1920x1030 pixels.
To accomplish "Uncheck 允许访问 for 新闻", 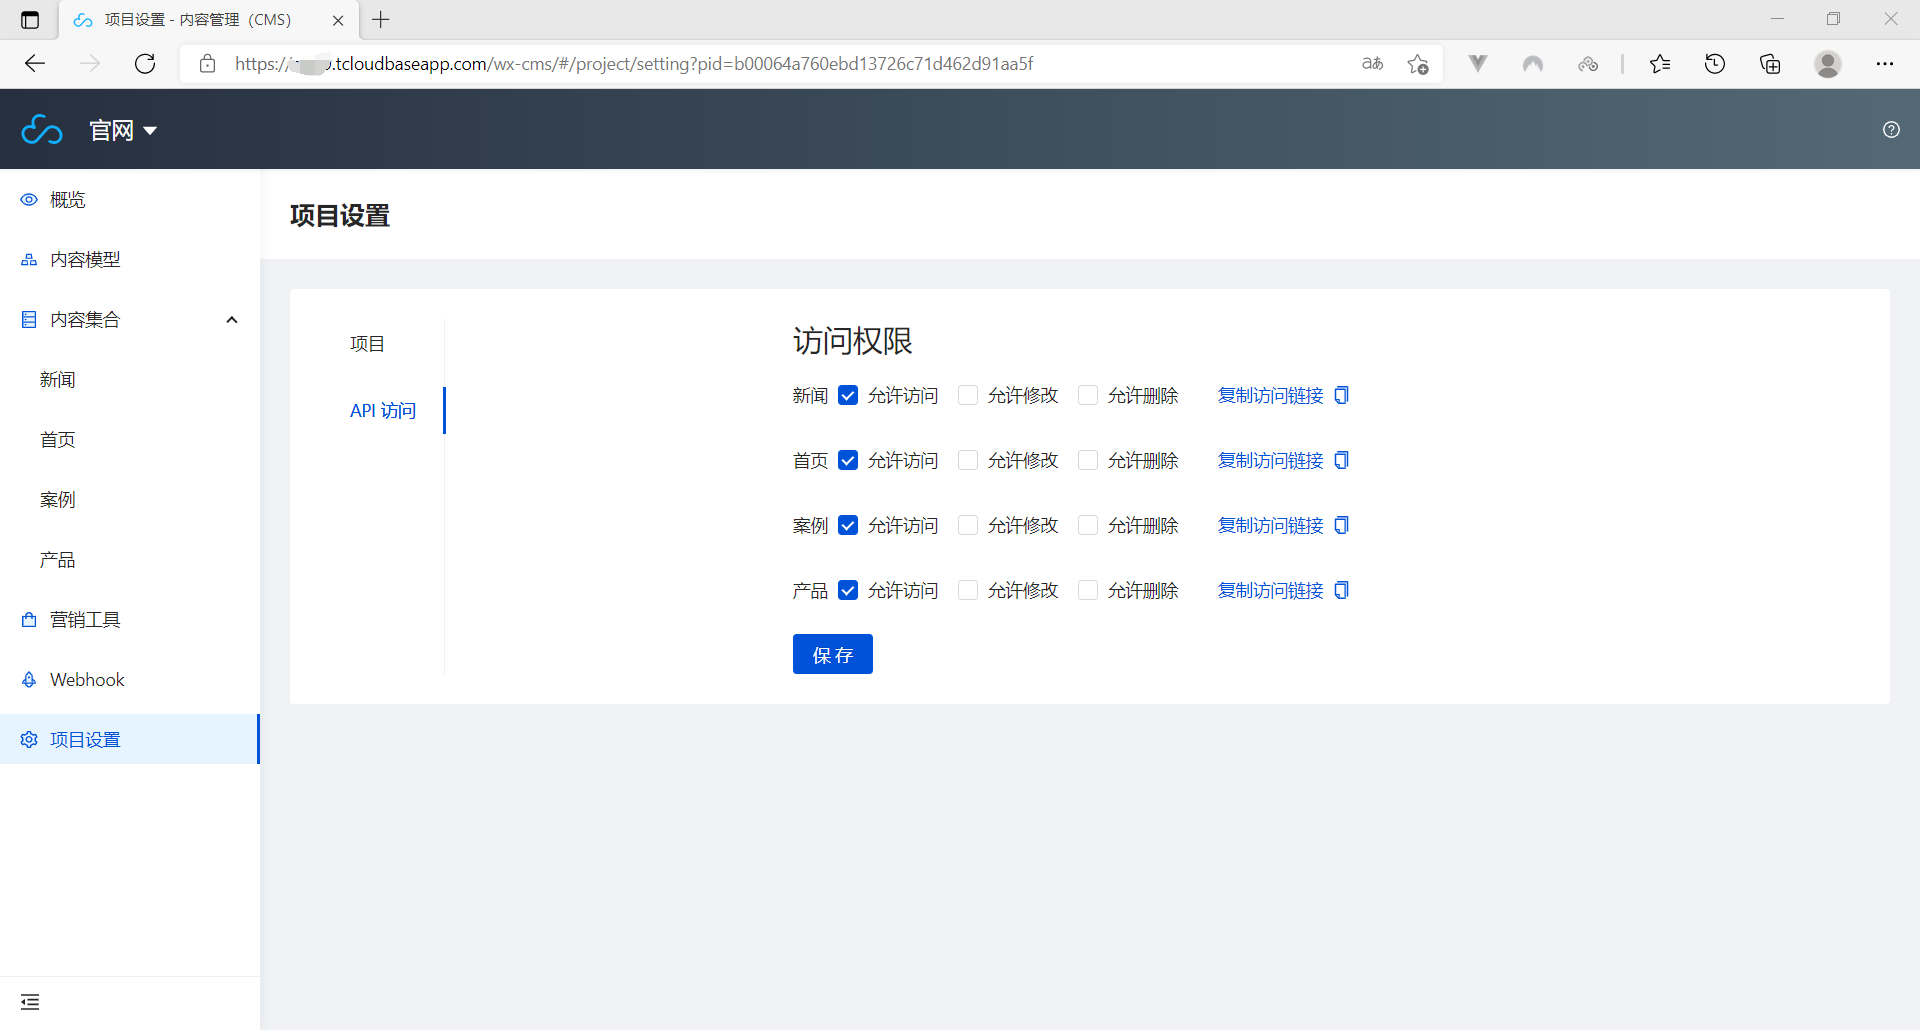I will (848, 395).
